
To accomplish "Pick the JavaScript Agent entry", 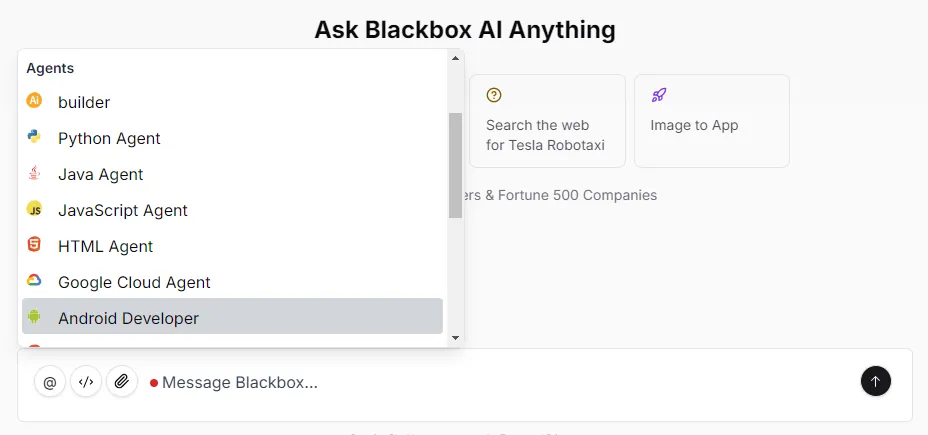I will point(233,210).
